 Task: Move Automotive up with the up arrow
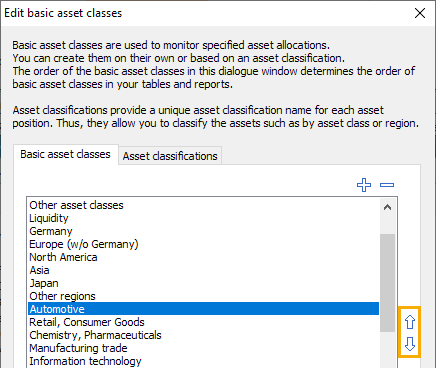(x=410, y=322)
